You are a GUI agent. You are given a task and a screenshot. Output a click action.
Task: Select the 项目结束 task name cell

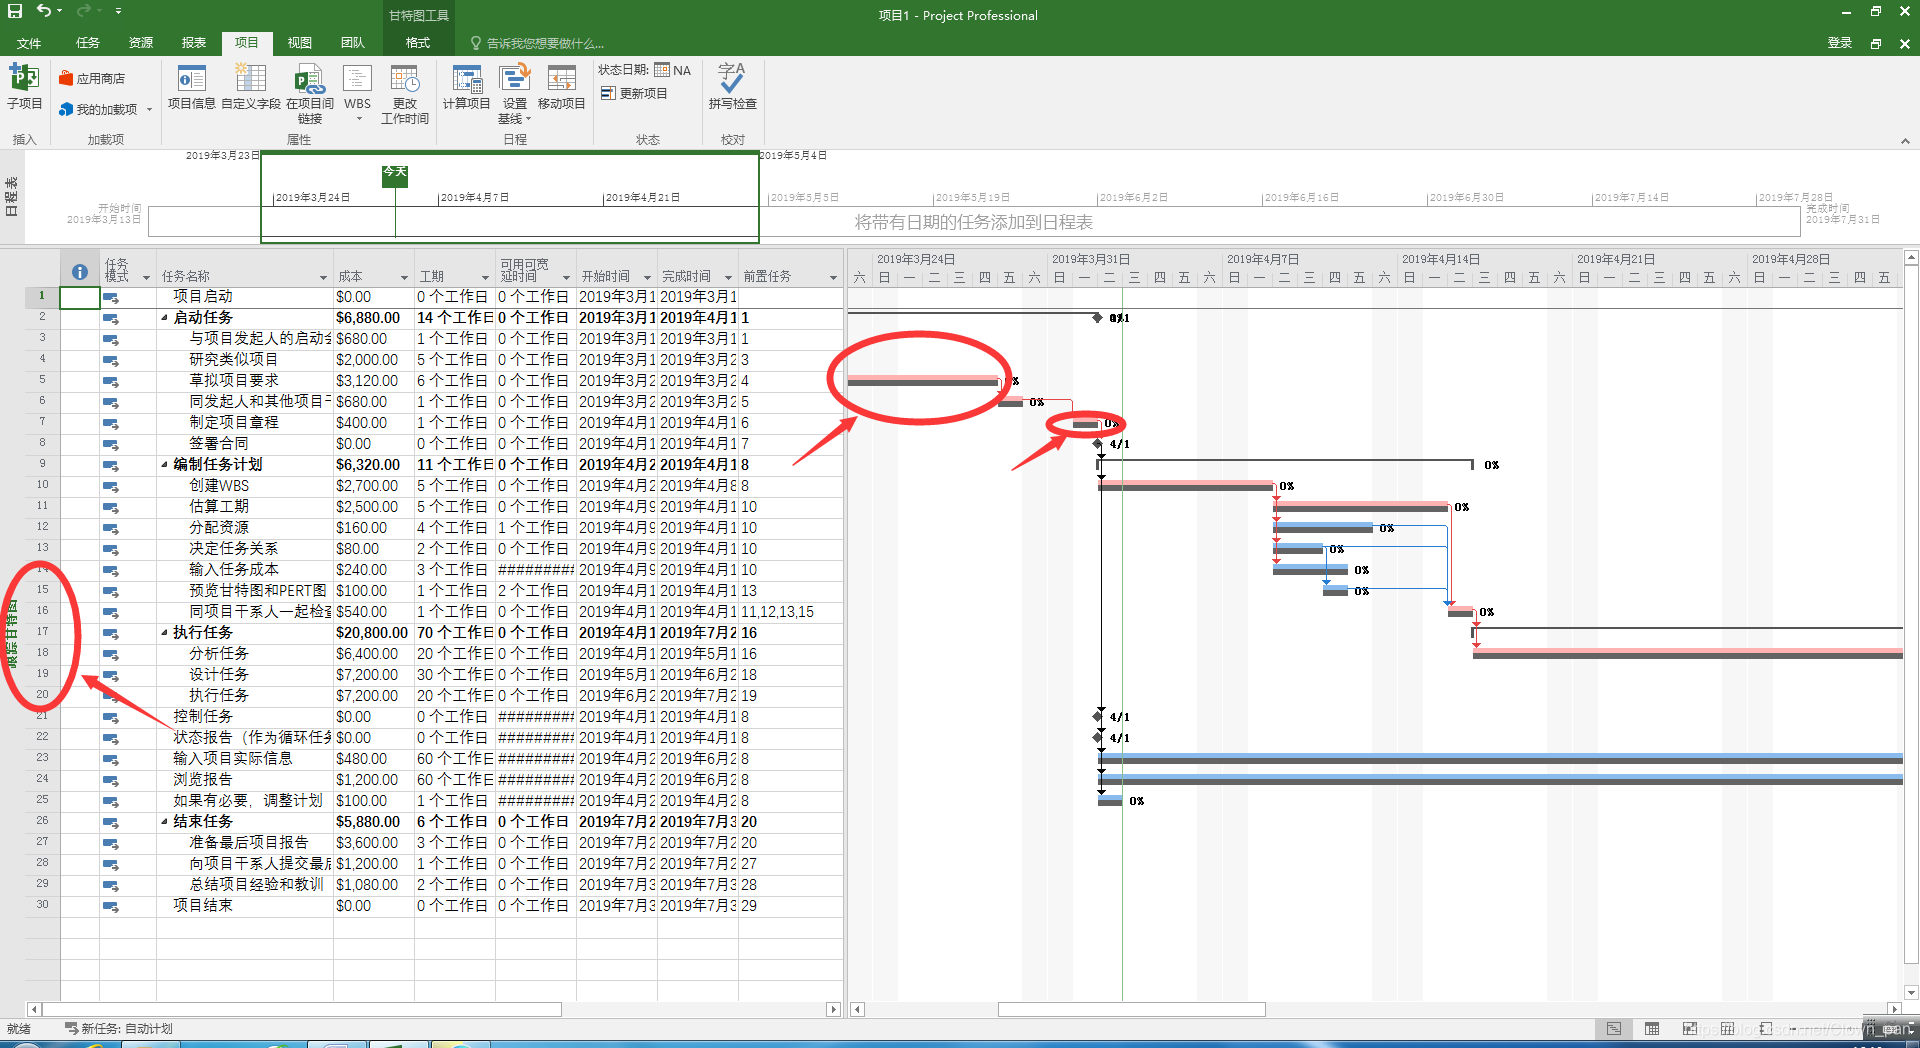pos(245,906)
